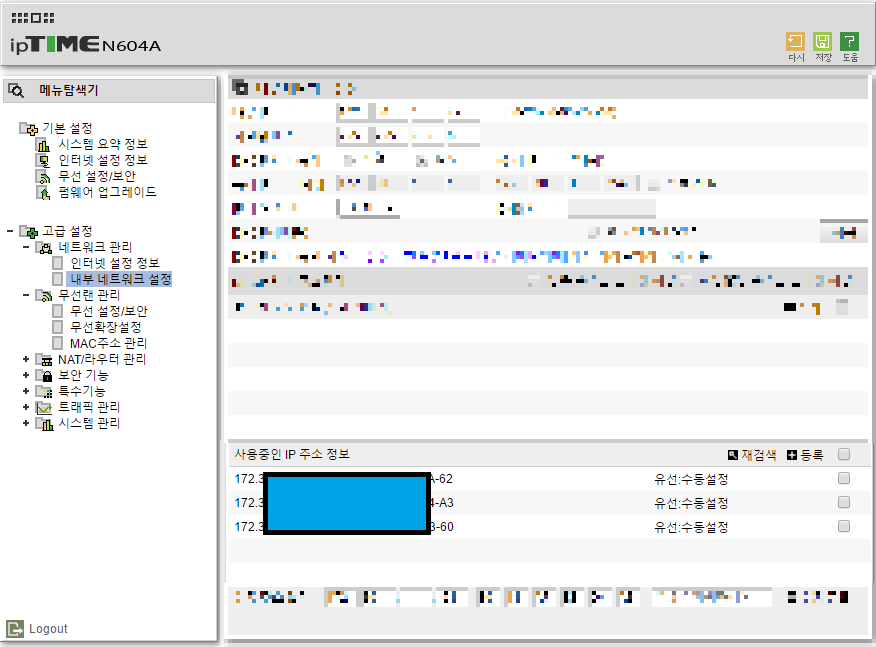Viewport: 876px width, 647px height.
Task: Click the 메뉴탐색기 header bar
Action: pyautogui.click(x=109, y=91)
